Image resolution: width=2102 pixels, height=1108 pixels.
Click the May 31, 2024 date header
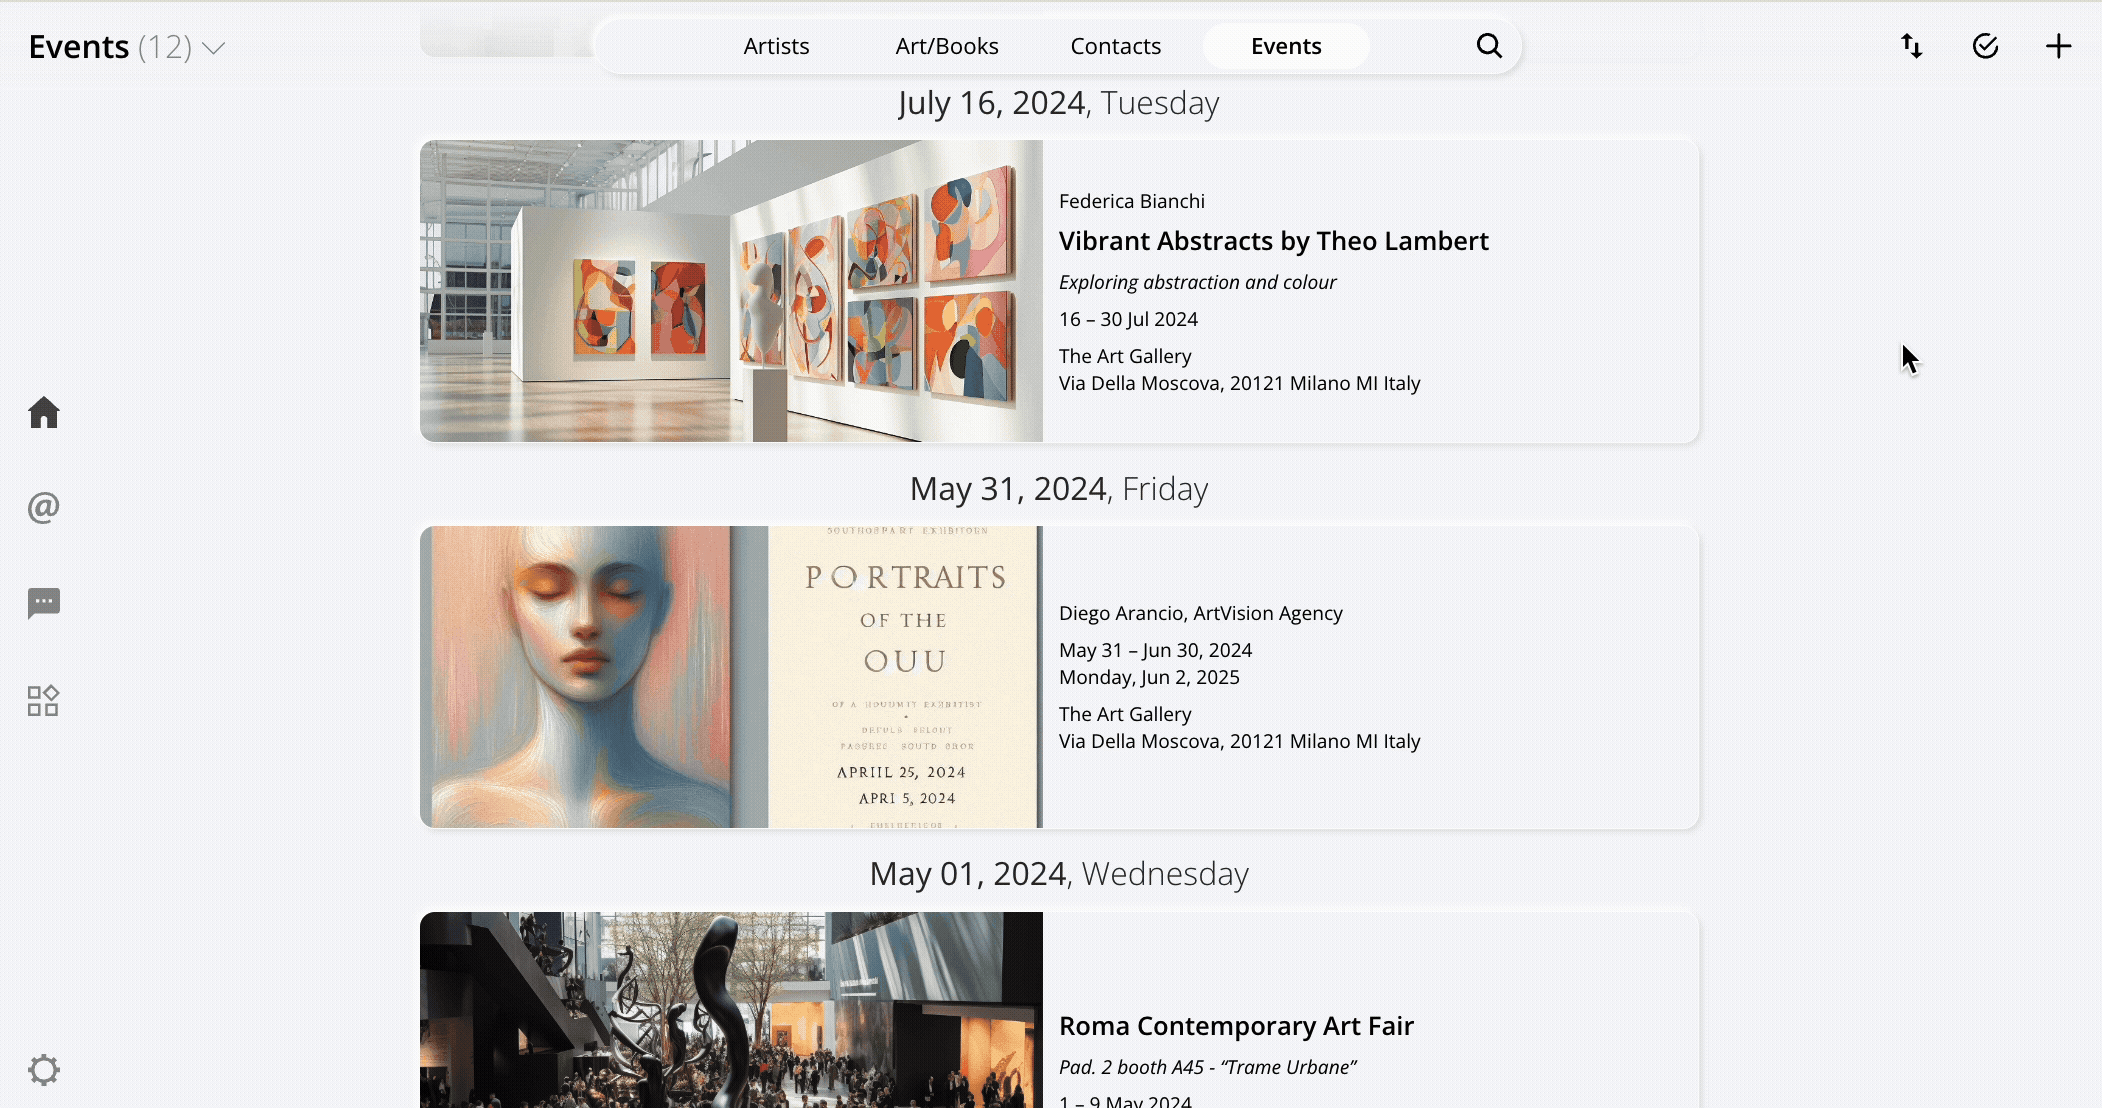pos(1059,489)
